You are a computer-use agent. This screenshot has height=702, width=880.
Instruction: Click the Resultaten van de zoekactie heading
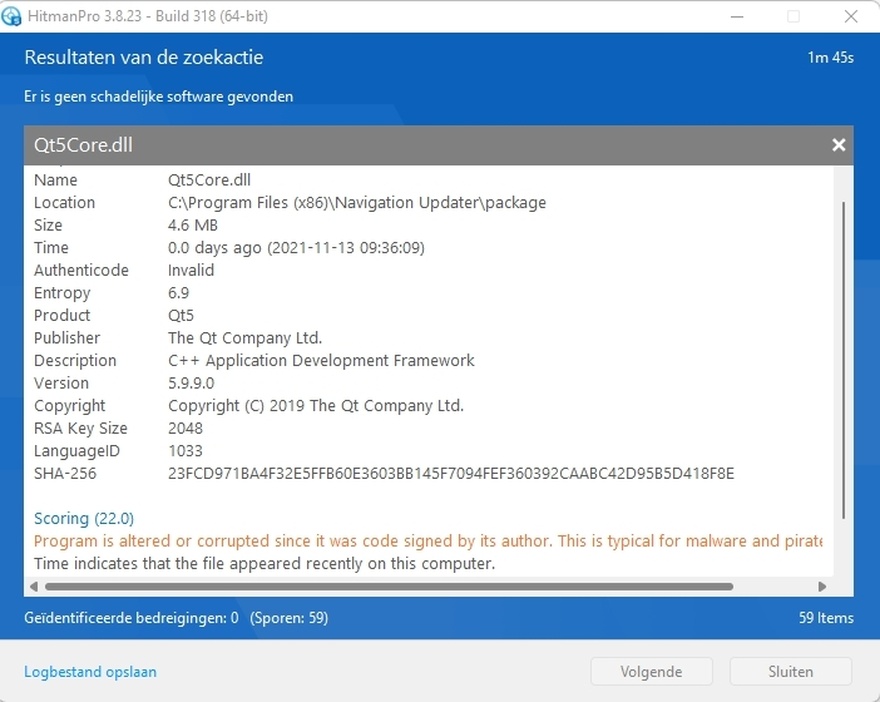click(144, 57)
